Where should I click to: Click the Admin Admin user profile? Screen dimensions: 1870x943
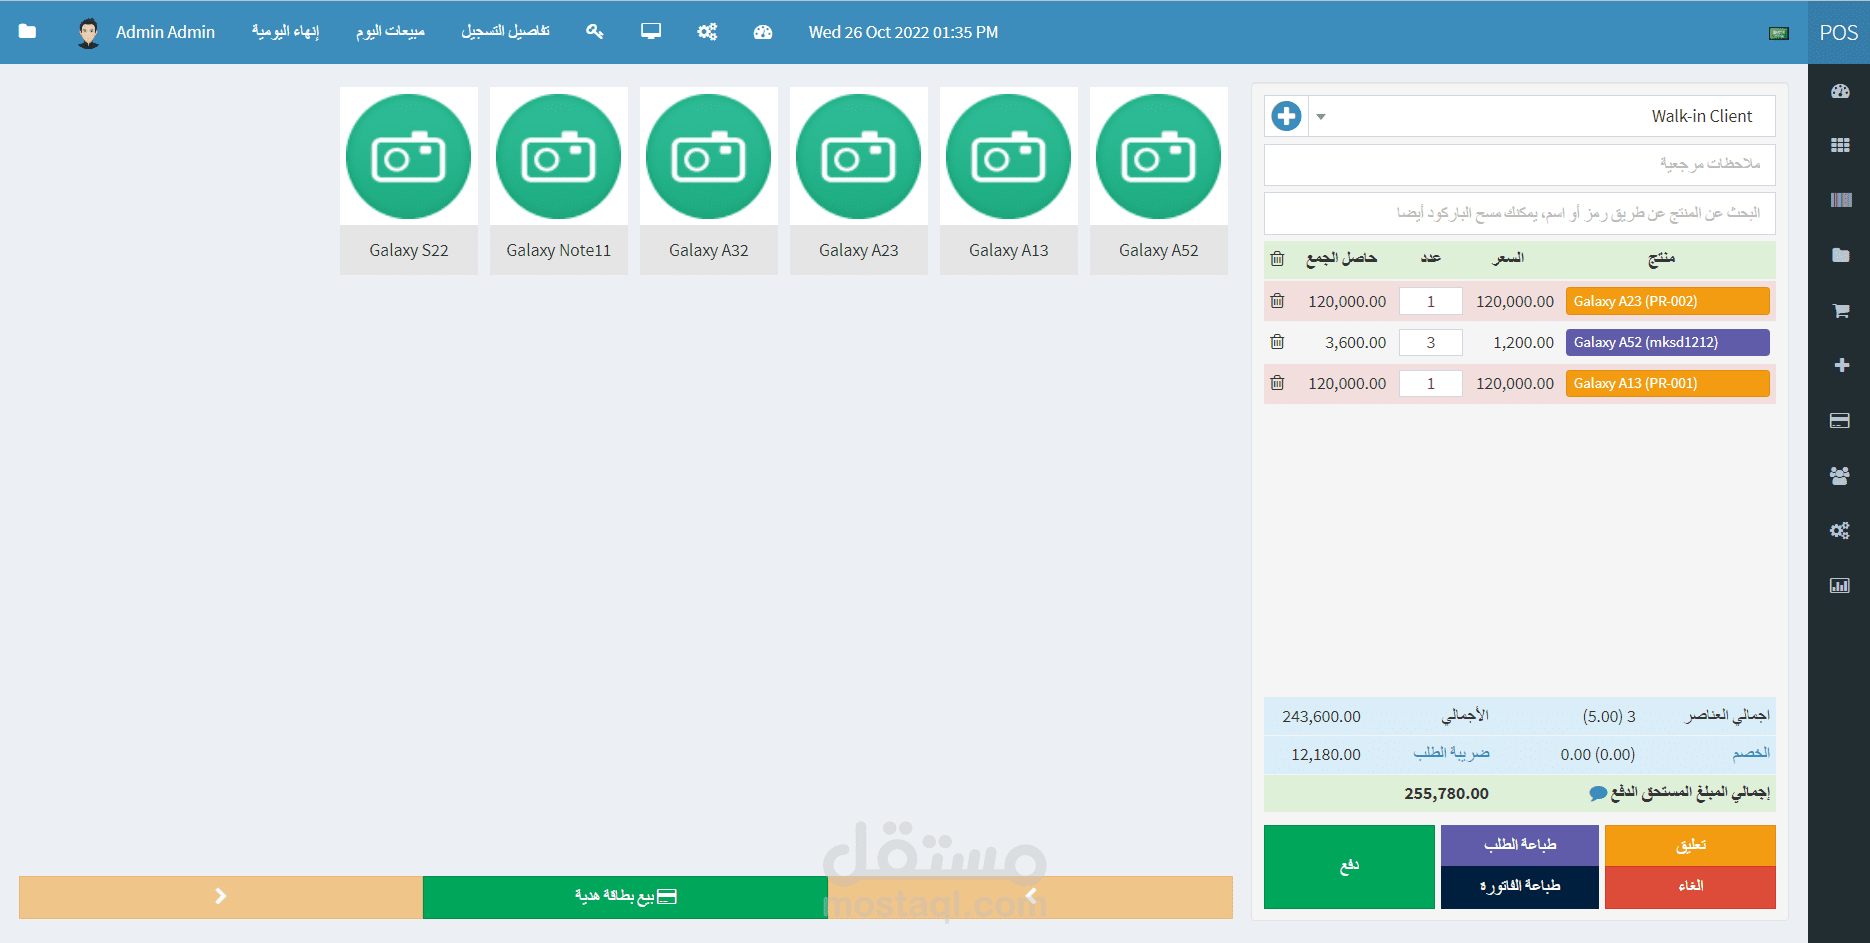[146, 32]
